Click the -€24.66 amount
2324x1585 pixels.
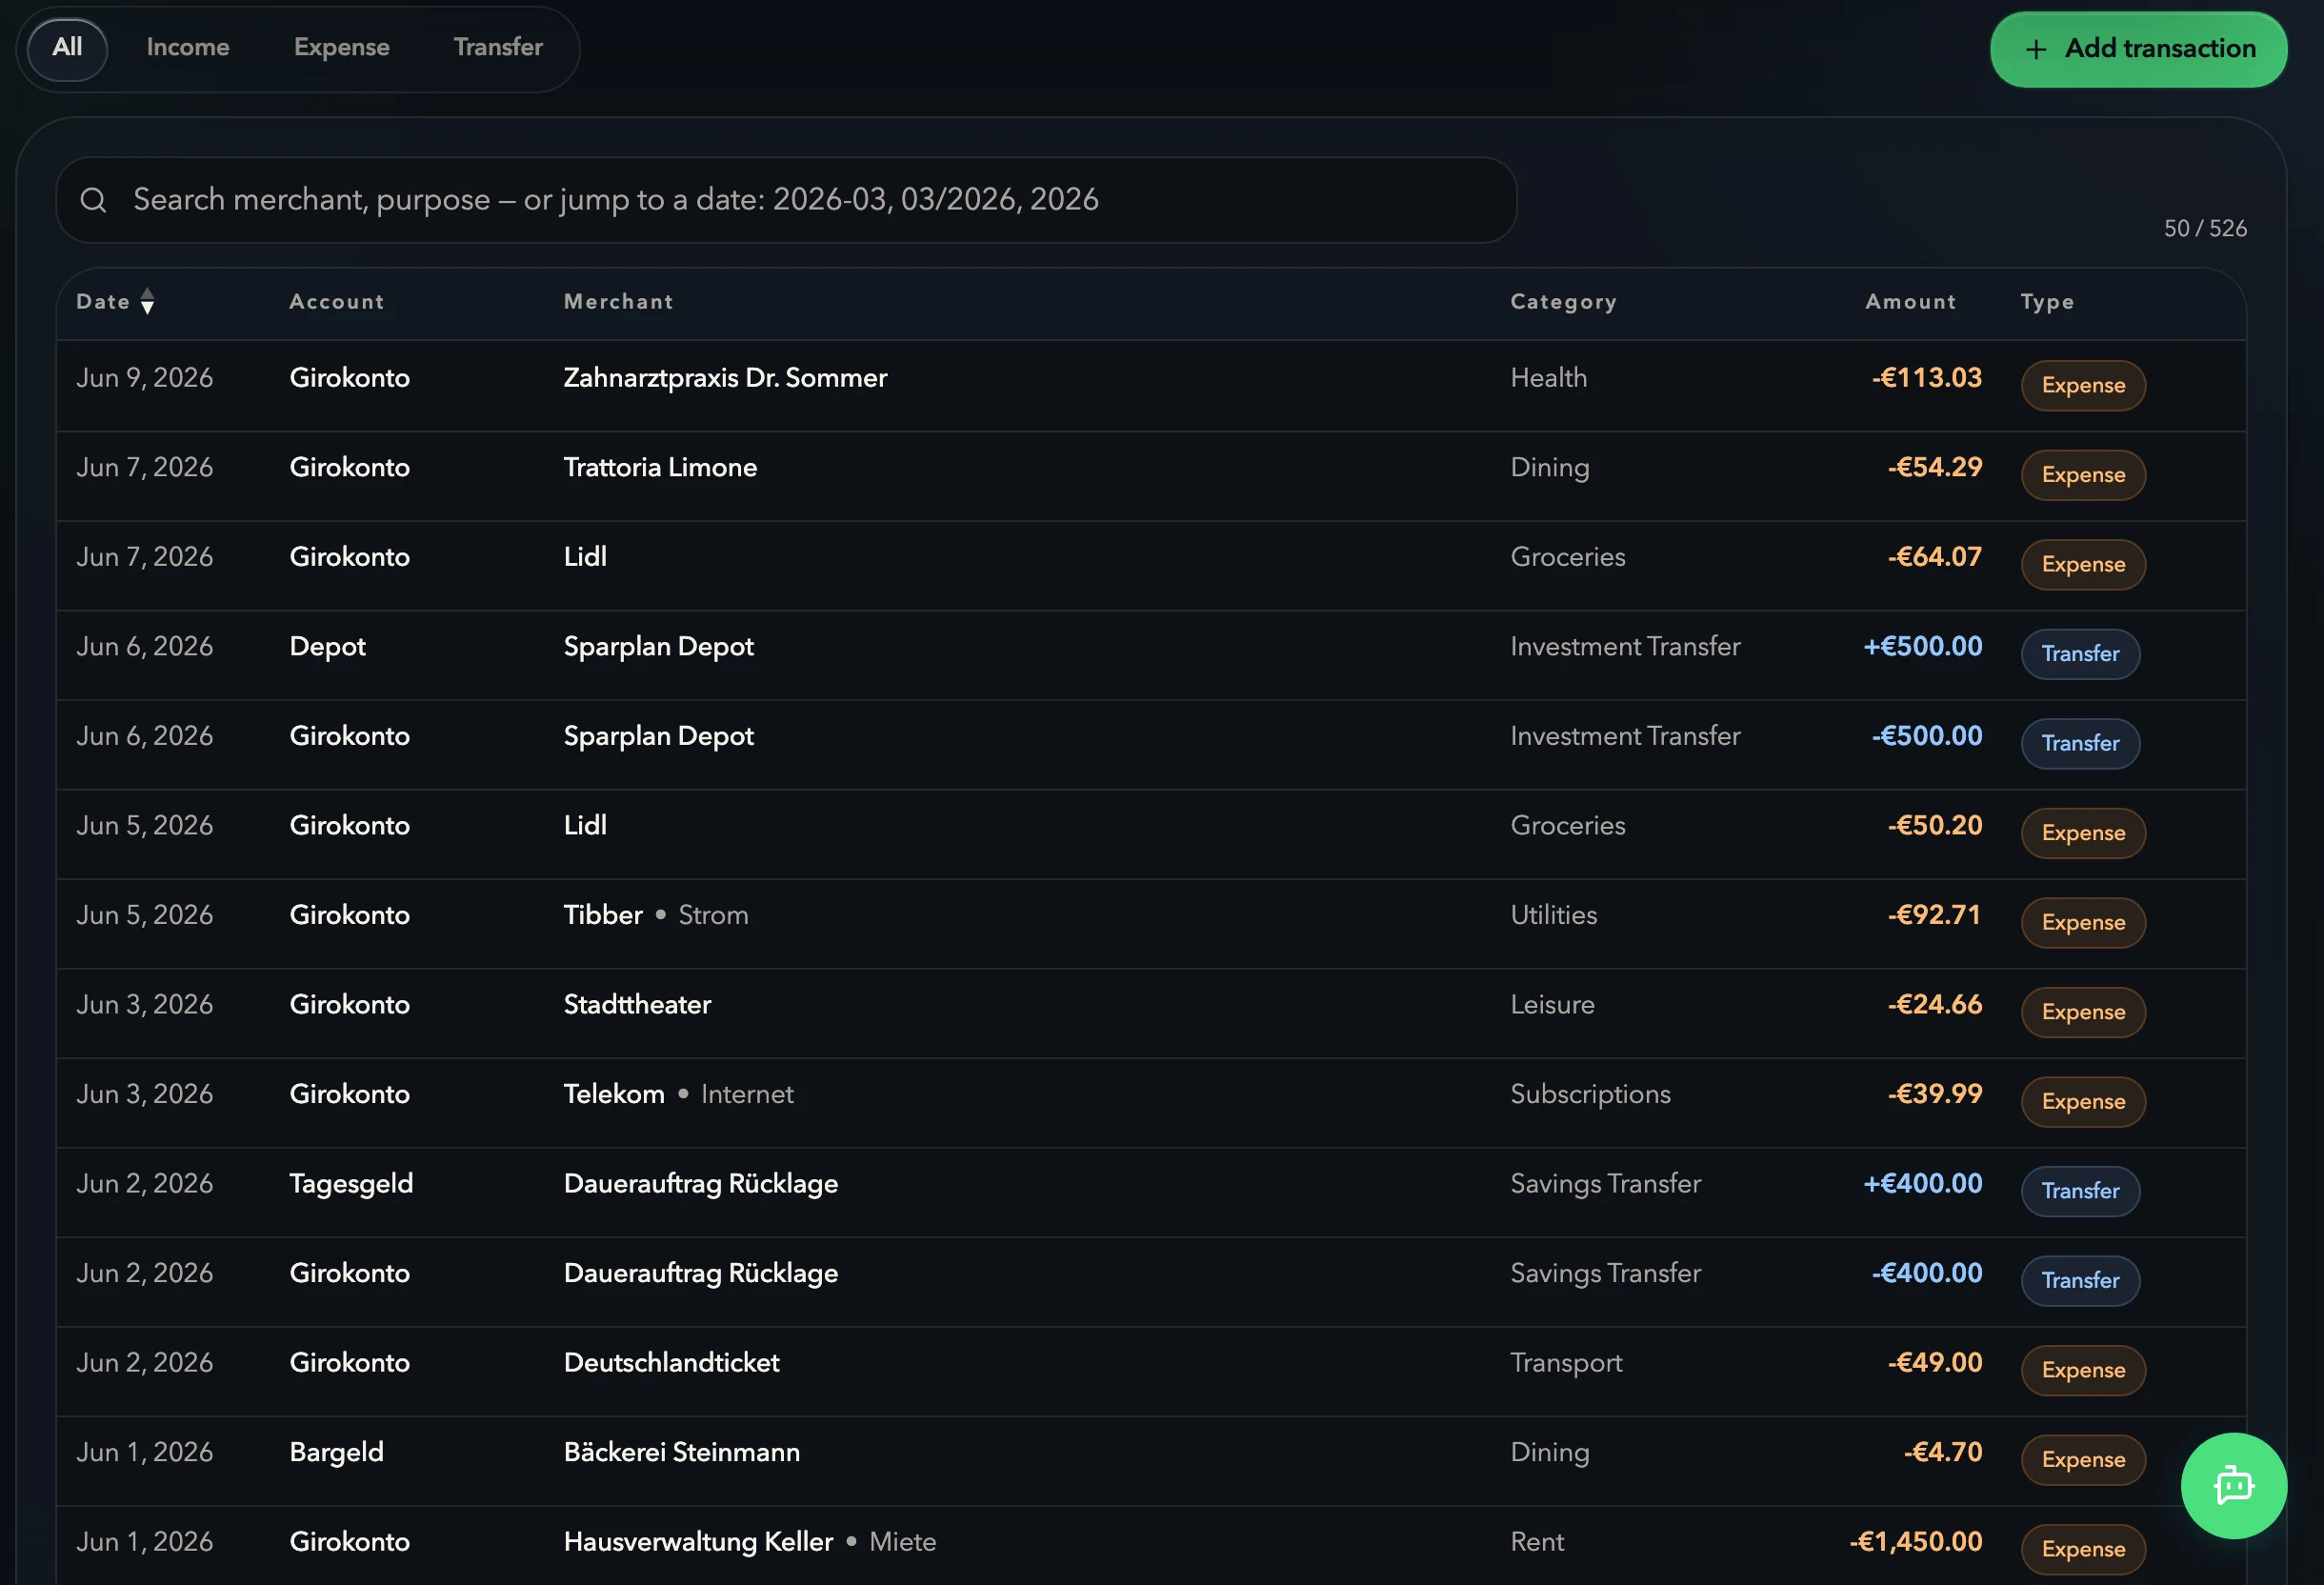pos(1934,1004)
